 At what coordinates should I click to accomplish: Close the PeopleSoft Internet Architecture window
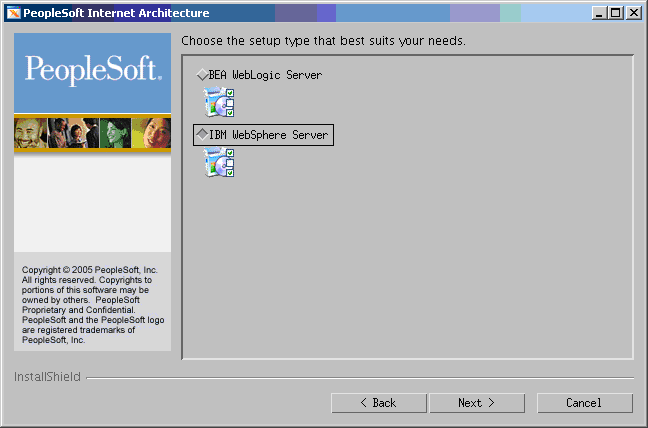[x=633, y=13]
